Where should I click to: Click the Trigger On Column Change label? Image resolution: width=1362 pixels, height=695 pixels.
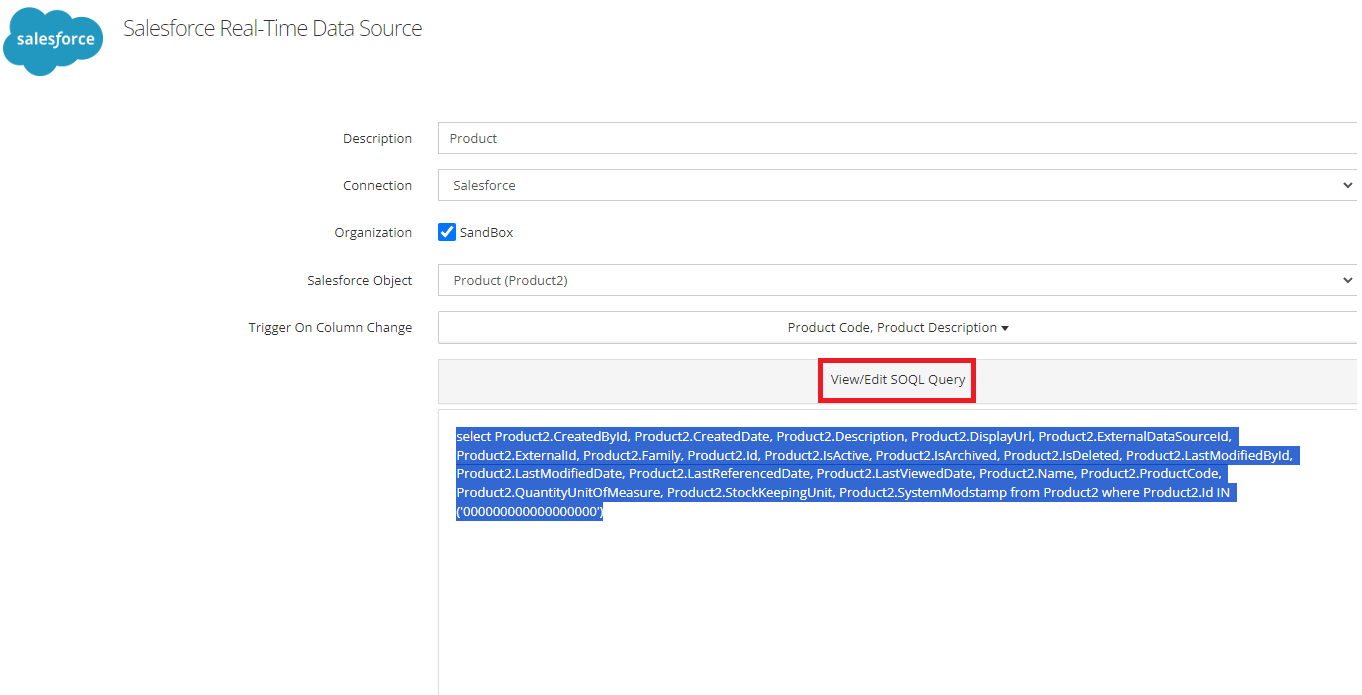(330, 328)
